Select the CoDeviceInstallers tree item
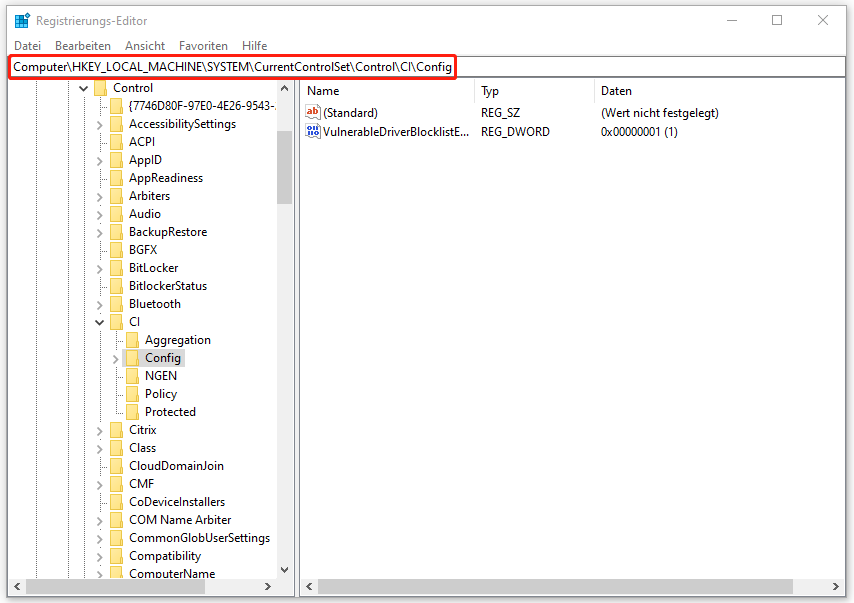This screenshot has height=603, width=854. click(177, 502)
